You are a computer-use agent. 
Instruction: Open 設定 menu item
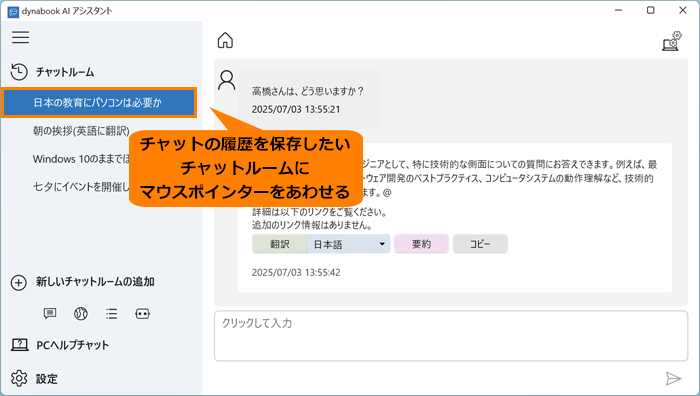coord(47,379)
